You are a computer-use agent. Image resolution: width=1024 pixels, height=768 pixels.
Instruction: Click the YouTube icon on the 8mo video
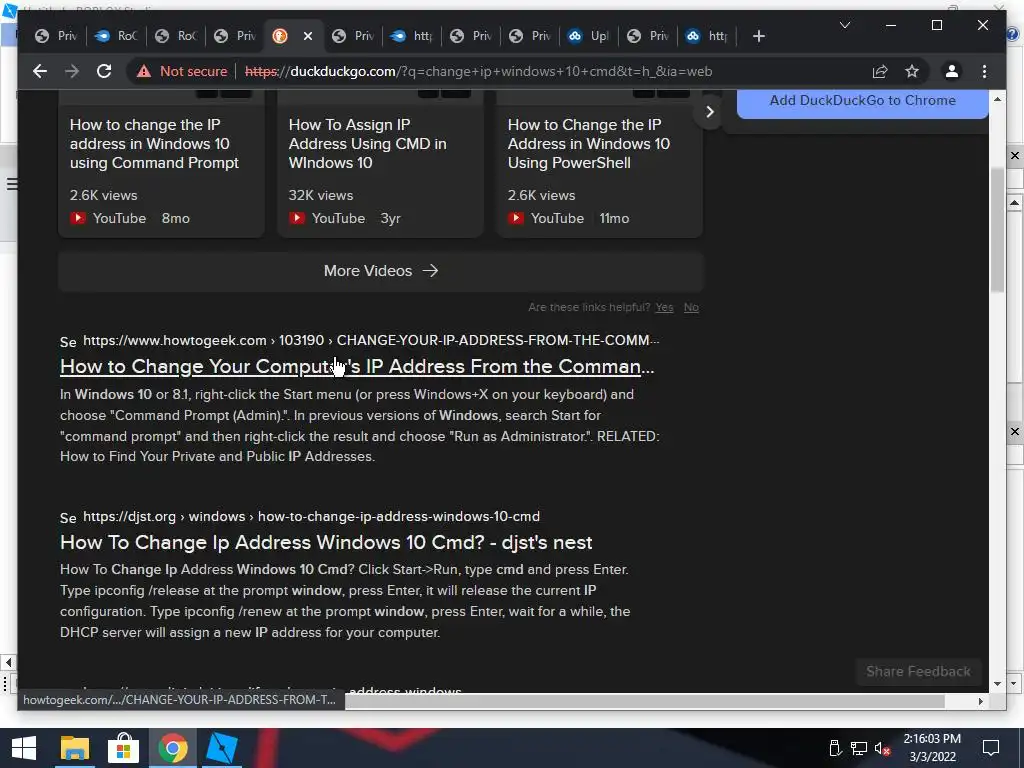pyautogui.click(x=78, y=218)
